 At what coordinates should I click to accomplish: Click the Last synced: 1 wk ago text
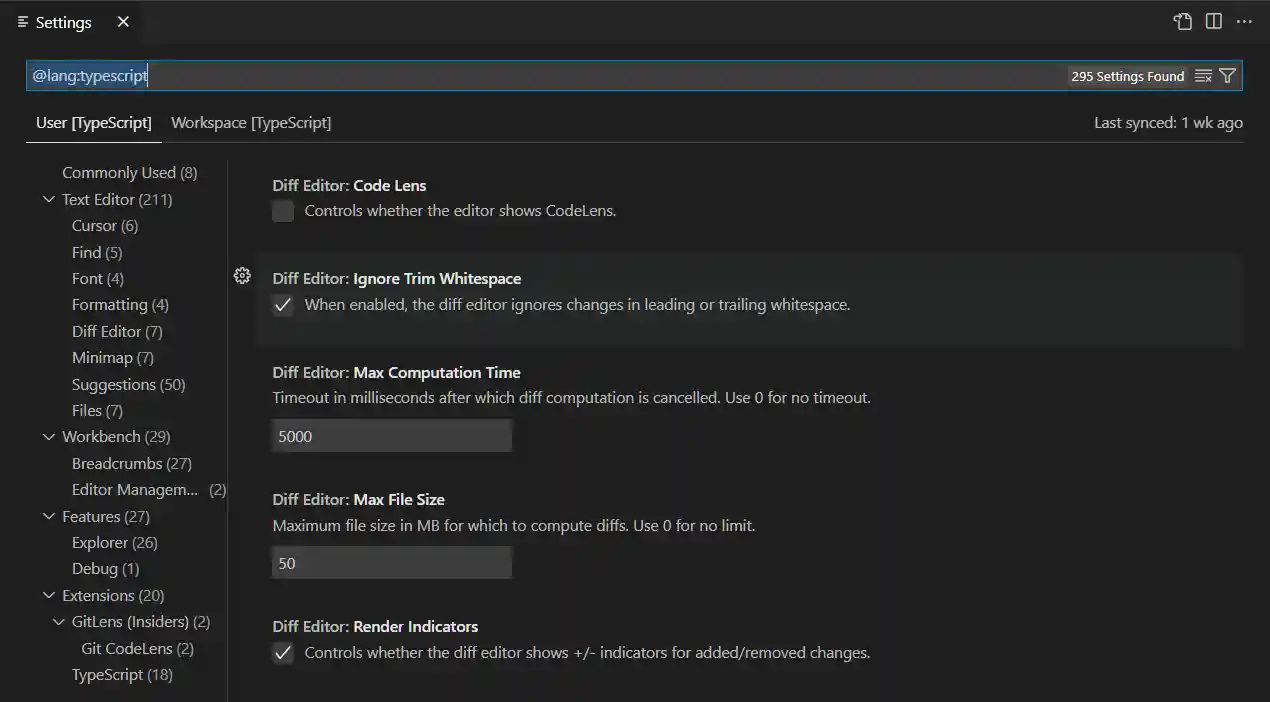pyautogui.click(x=1166, y=122)
